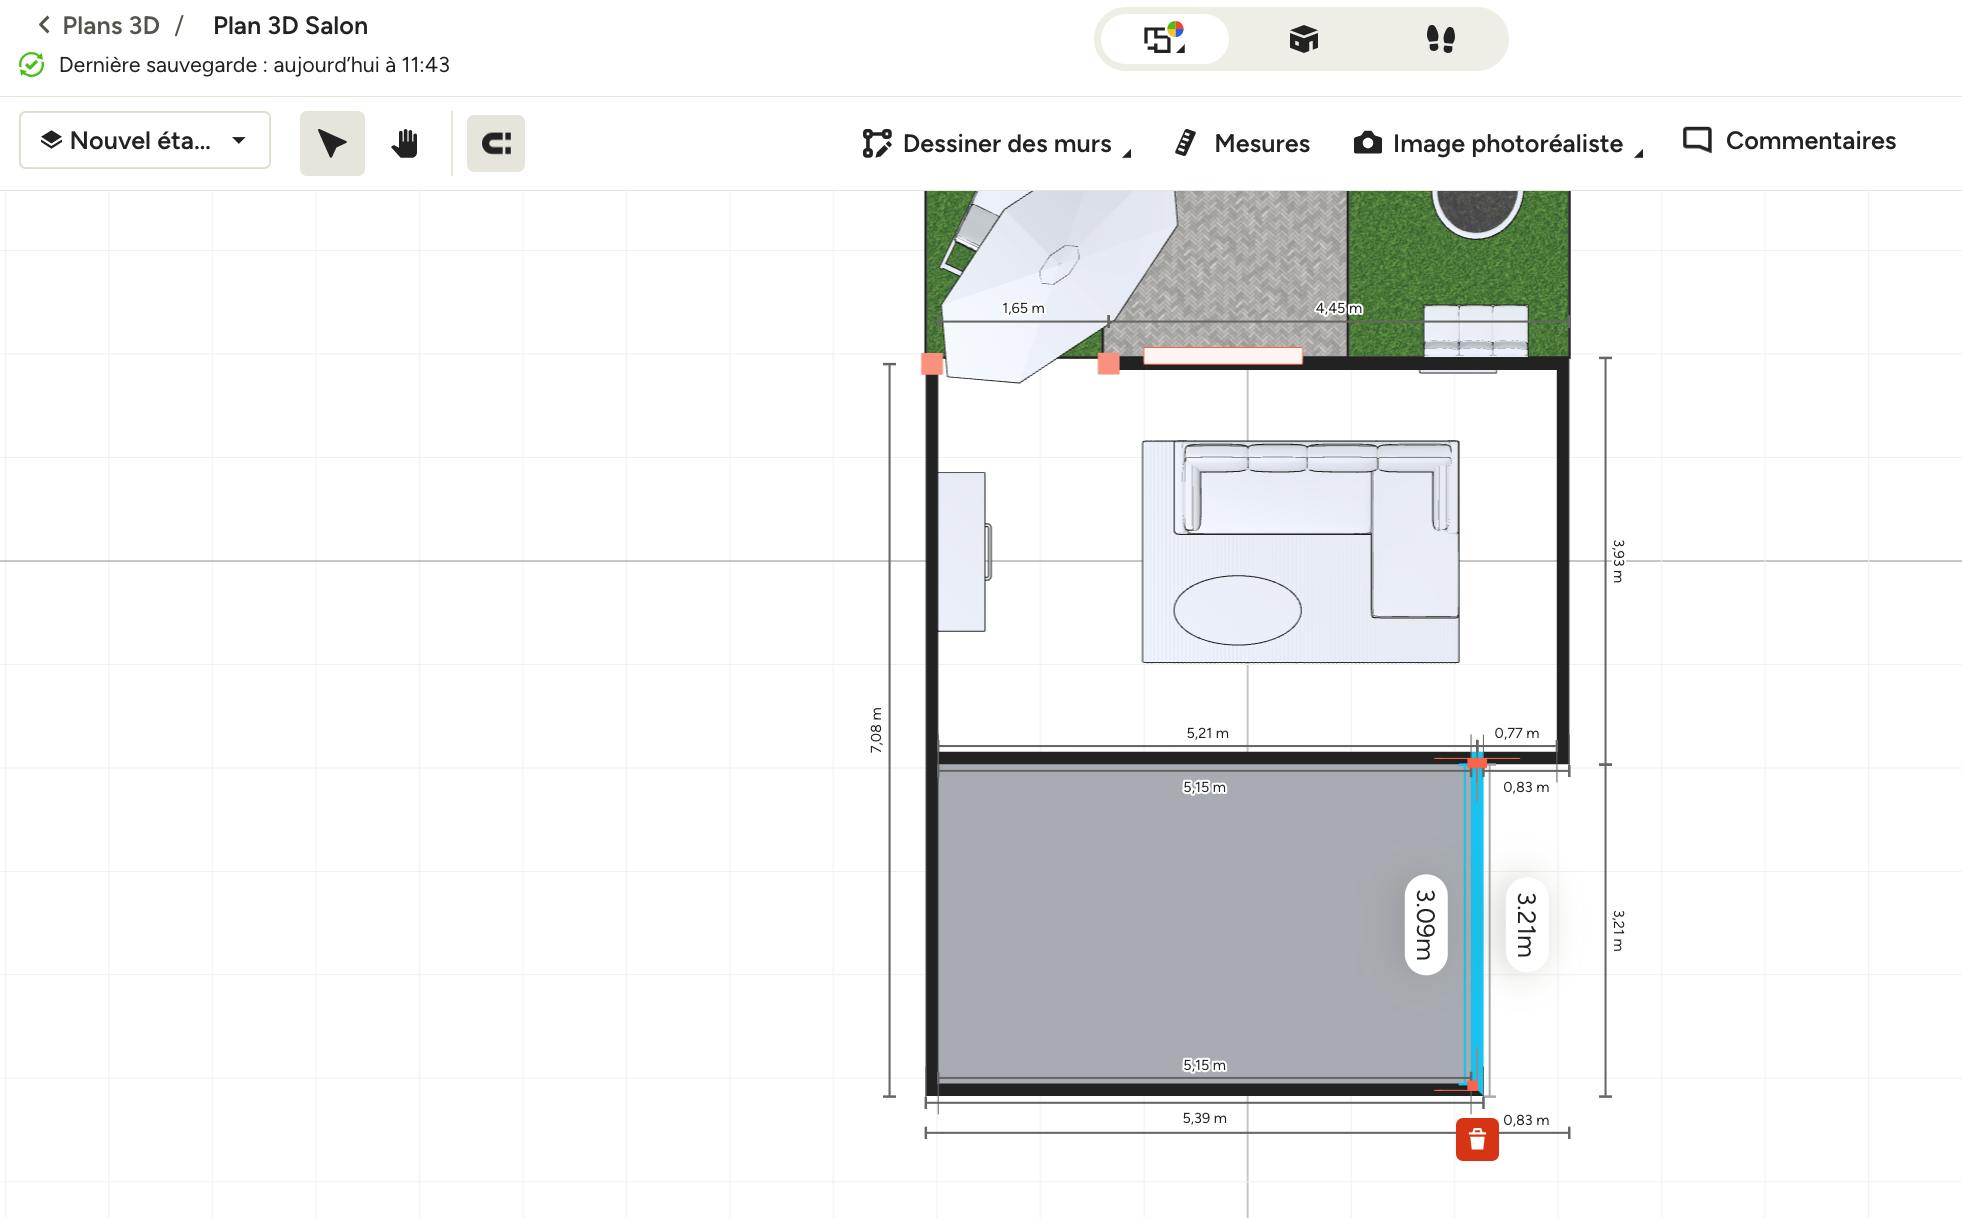Click the green save status icon
Screen dimensions: 1962x1218
coord(32,65)
